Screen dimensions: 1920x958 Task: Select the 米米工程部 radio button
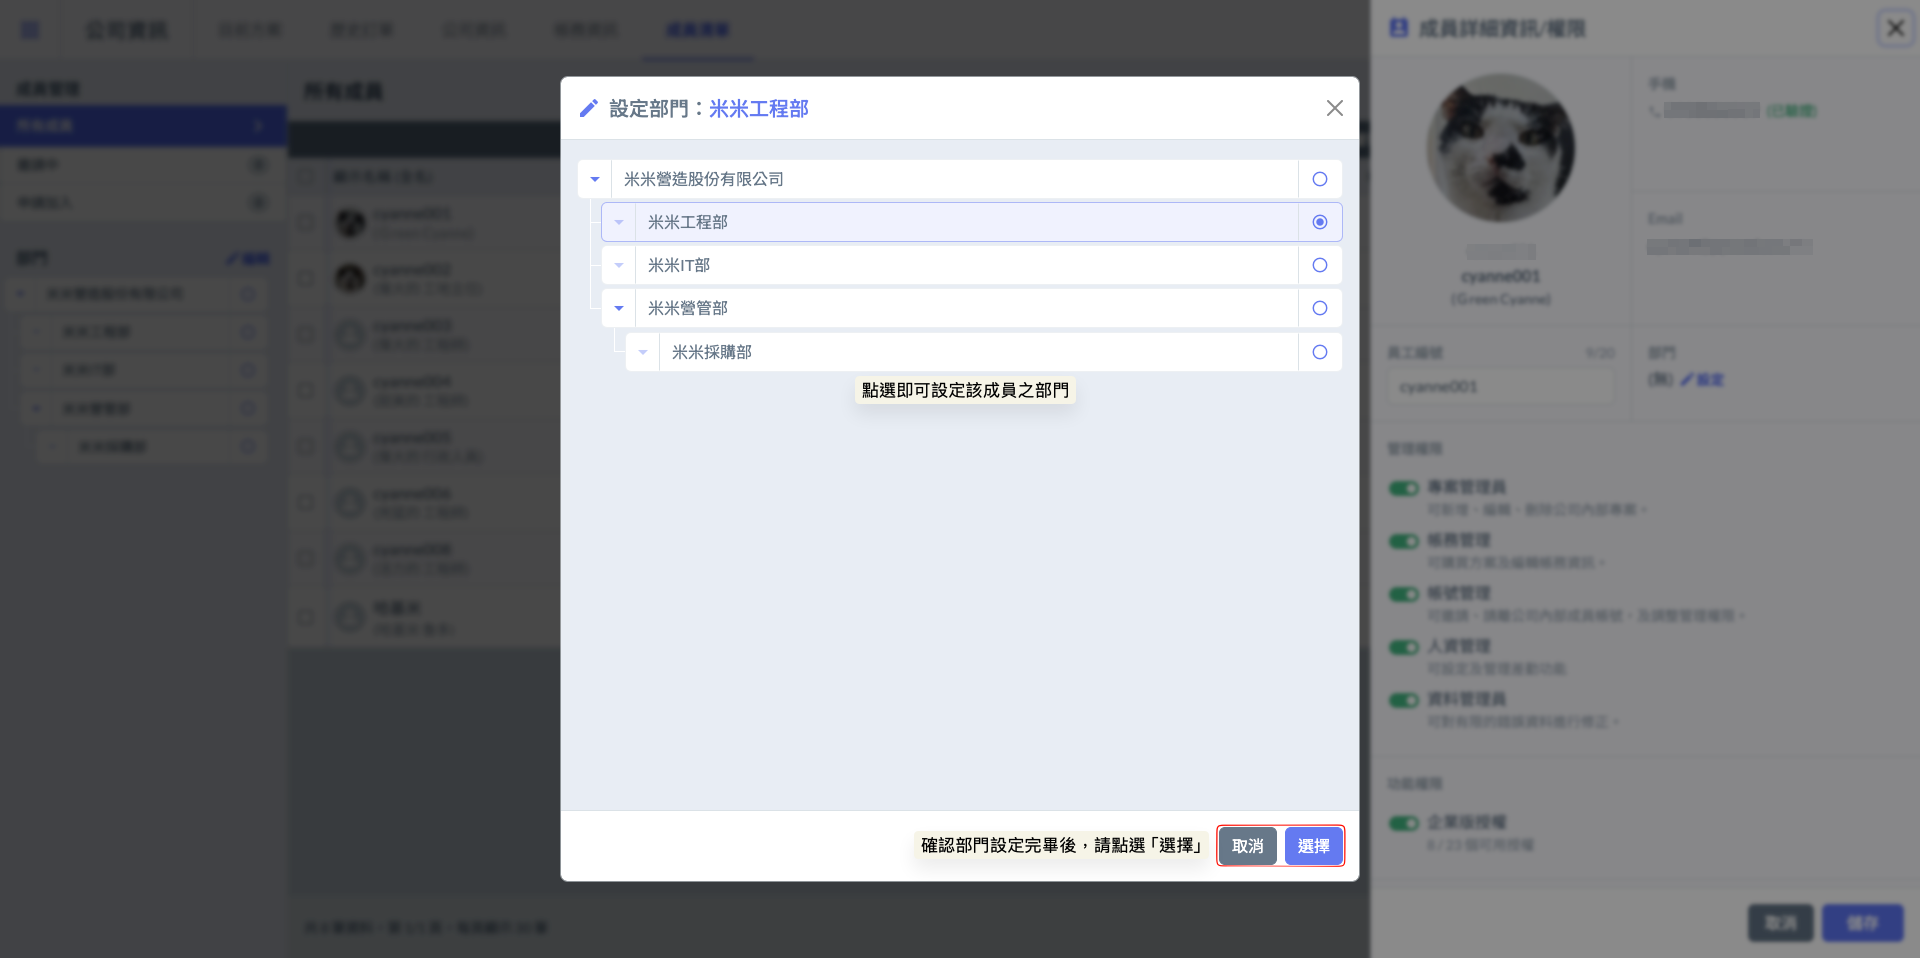coord(1319,222)
